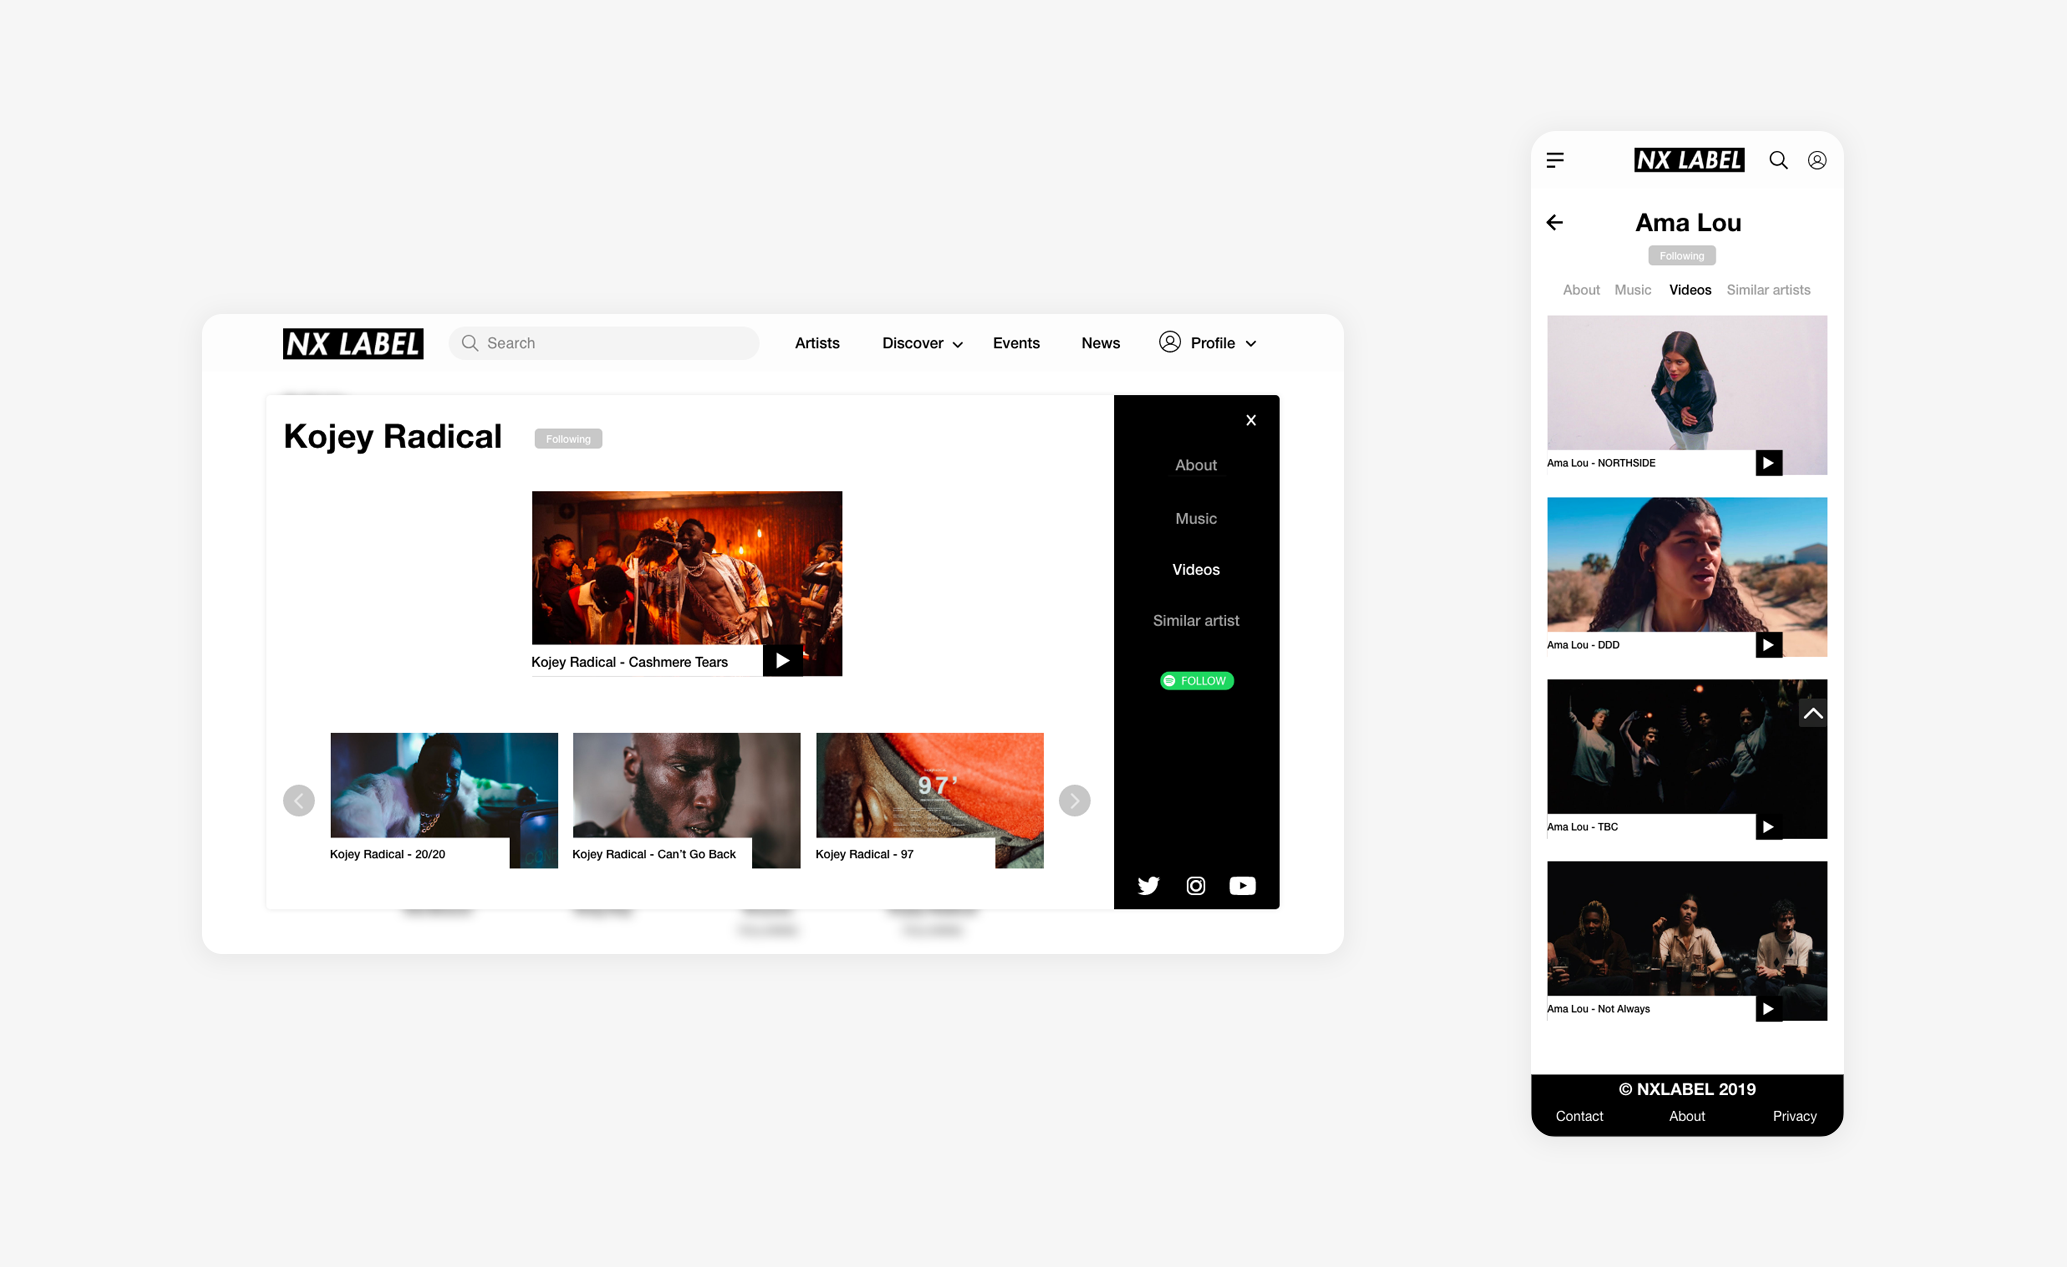Click the FOLLOW button in artist overlay
Screen dimensions: 2067x1267
(1196, 679)
